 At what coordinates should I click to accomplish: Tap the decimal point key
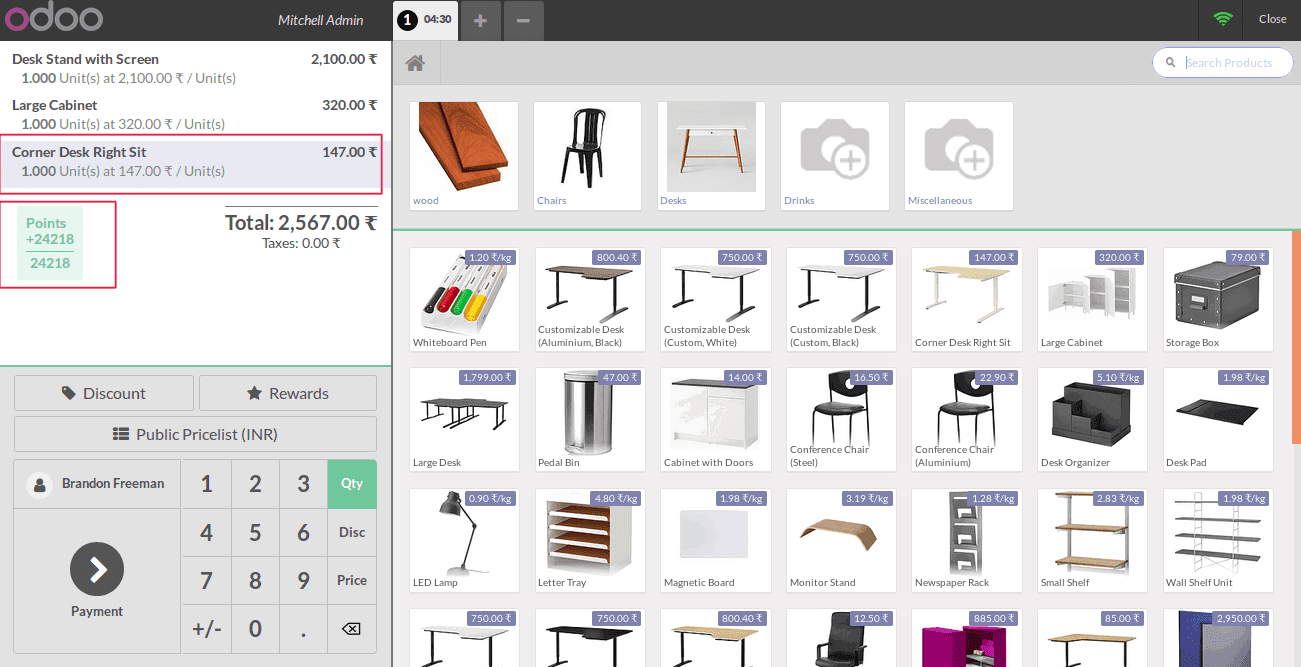(x=303, y=629)
